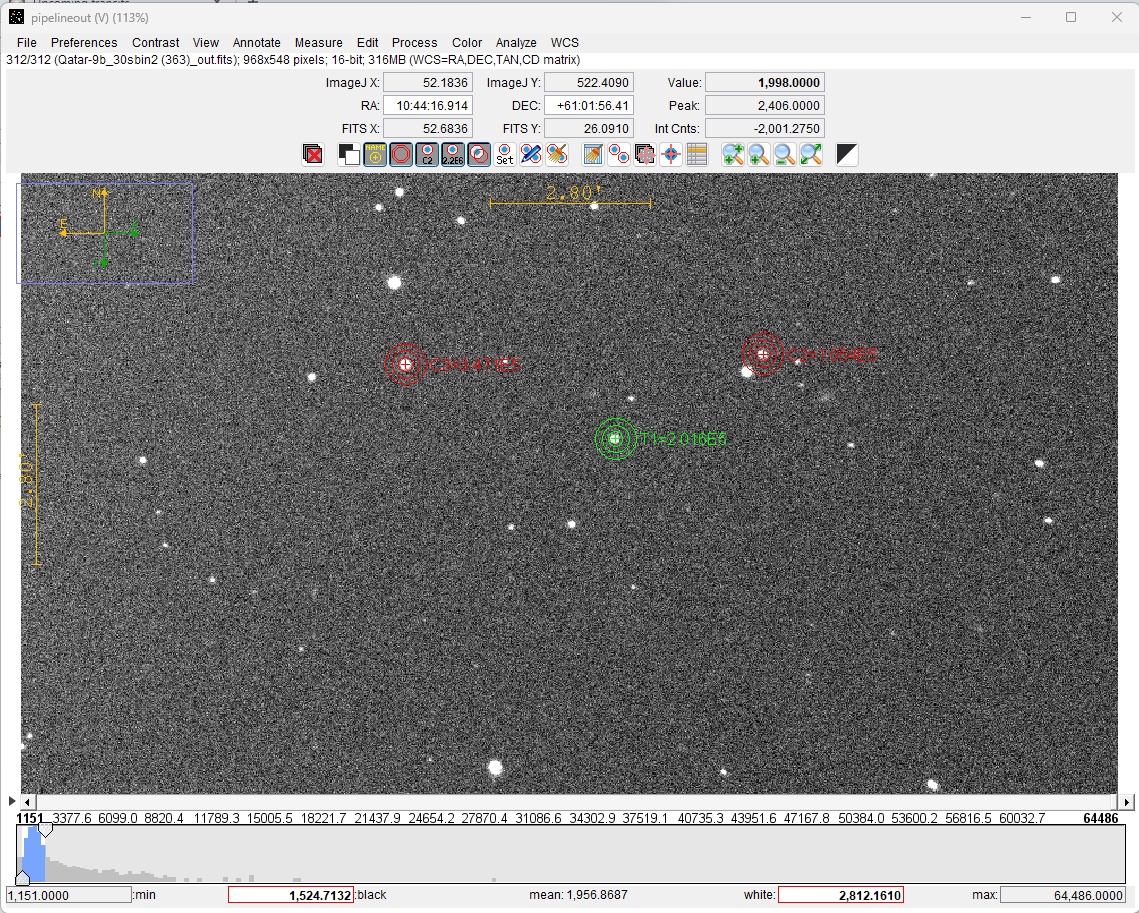Click the black and white triangle icon
1139x913 pixels.
coord(847,154)
